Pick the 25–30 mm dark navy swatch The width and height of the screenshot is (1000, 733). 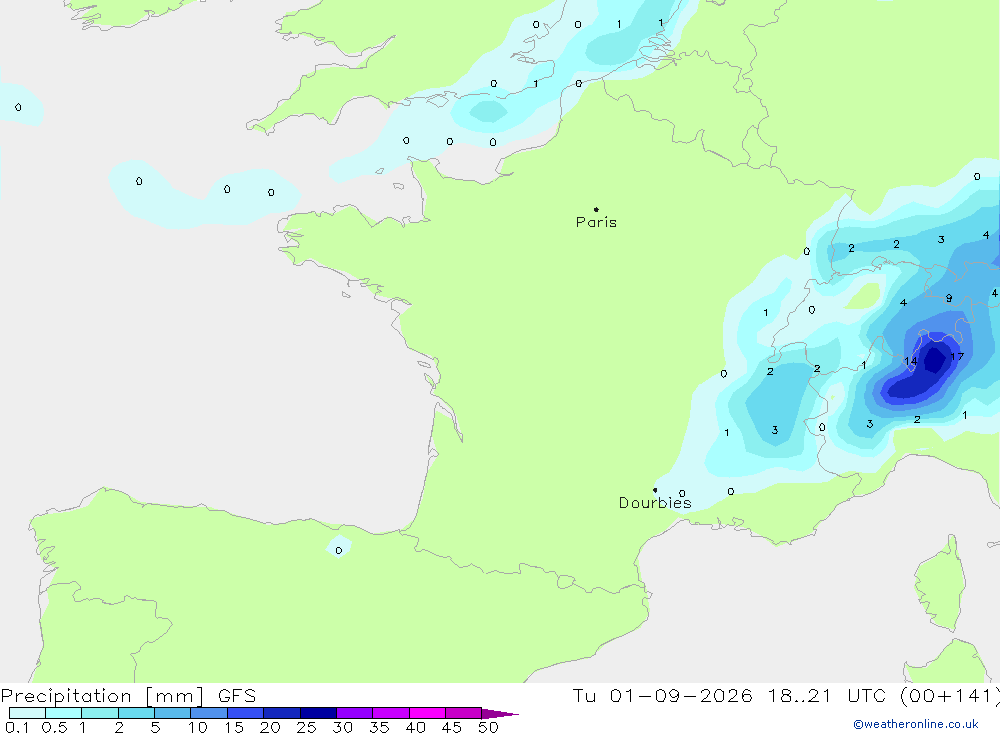point(318,713)
